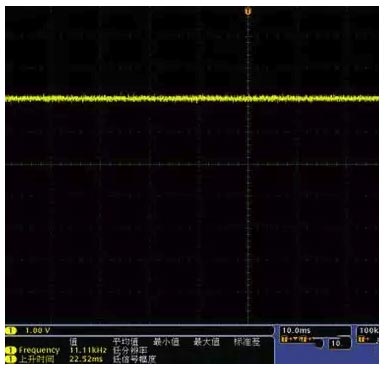Click the 1.00 V vertical scale readout
This screenshot has width=385, height=369.
click(38, 331)
